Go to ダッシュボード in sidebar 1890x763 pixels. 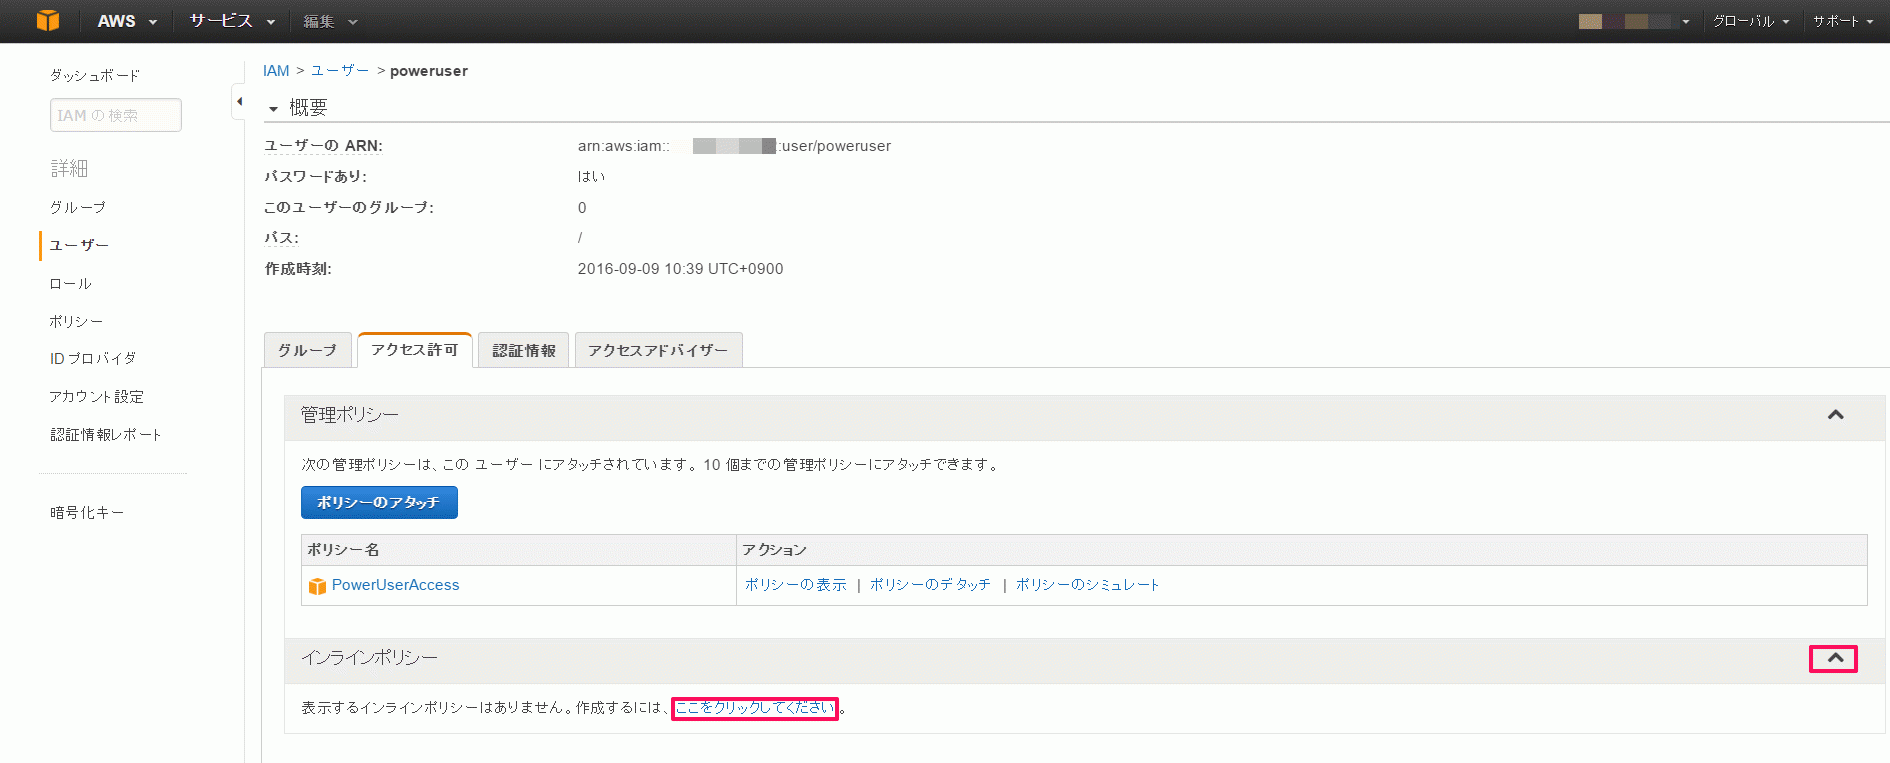point(95,75)
